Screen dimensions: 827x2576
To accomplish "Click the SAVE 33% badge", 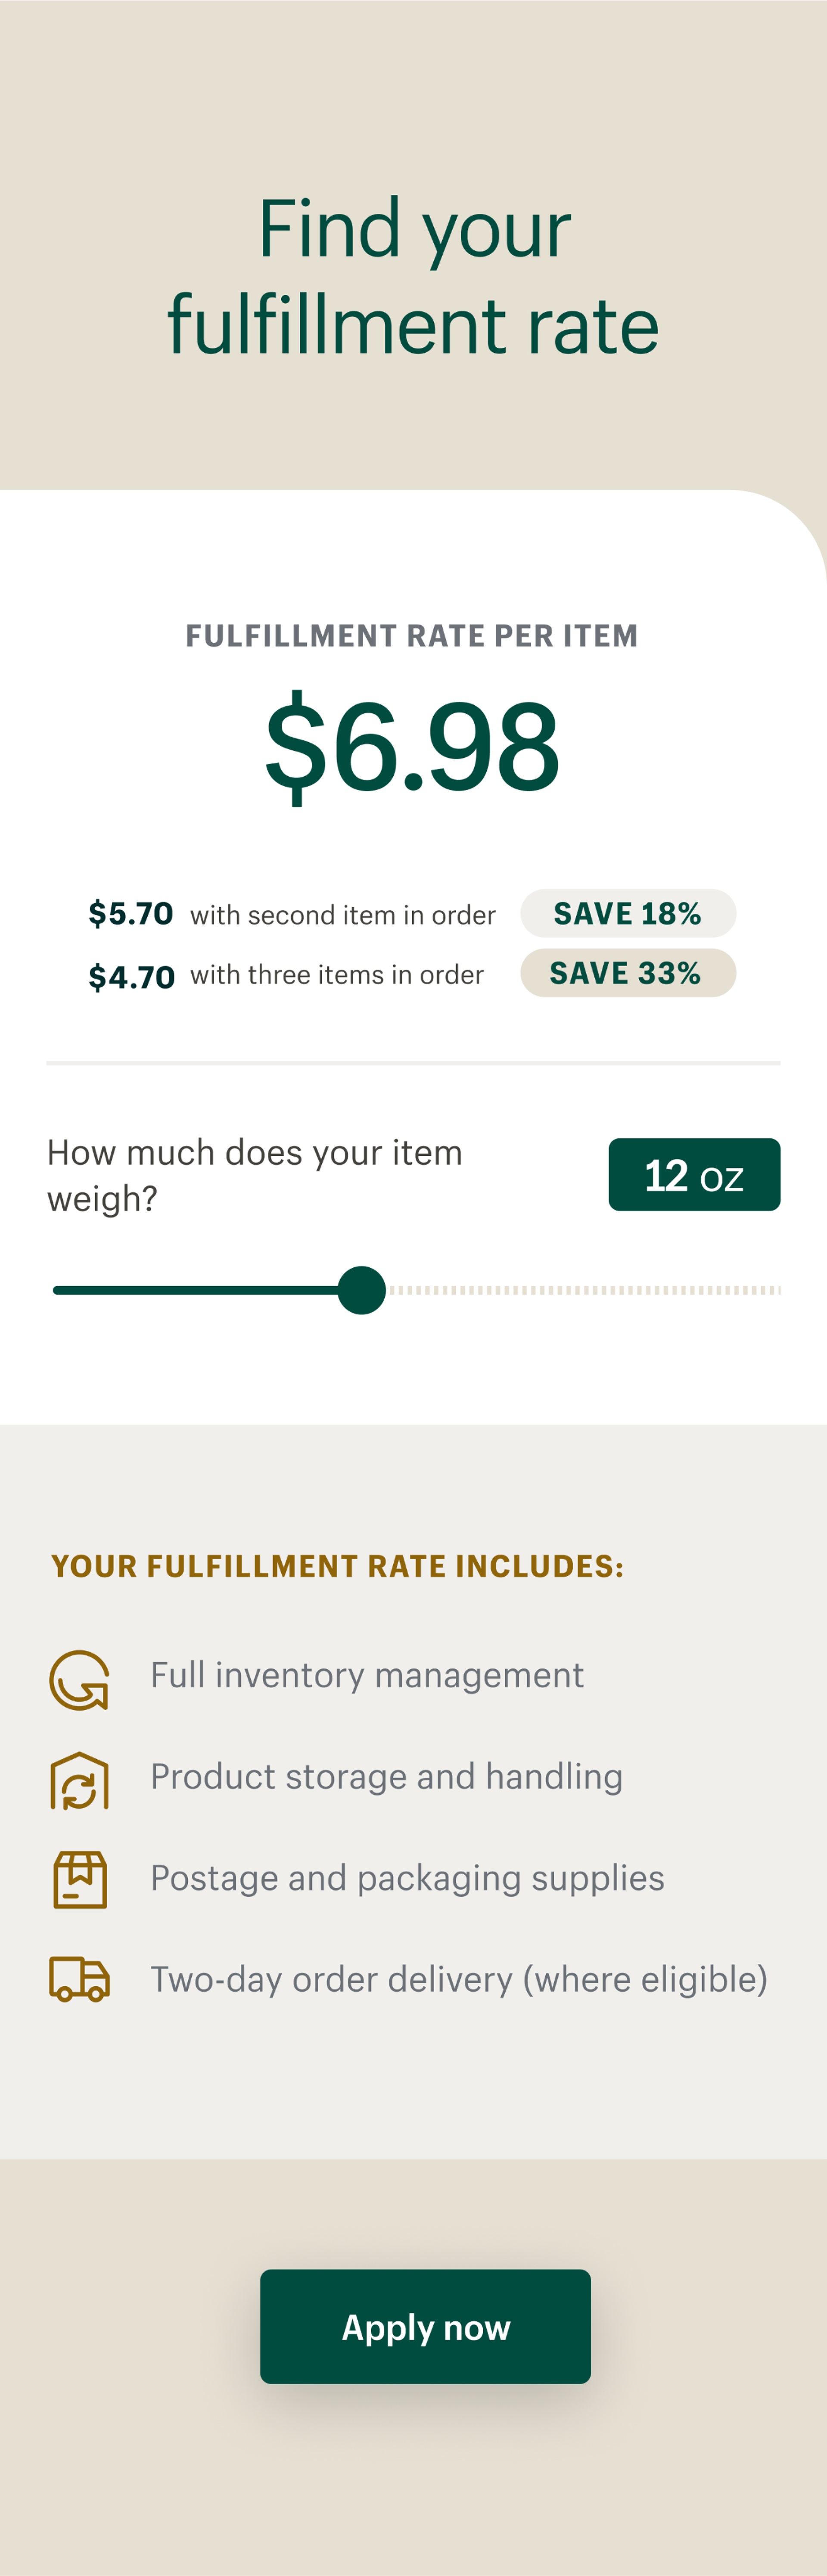I will click(628, 973).
